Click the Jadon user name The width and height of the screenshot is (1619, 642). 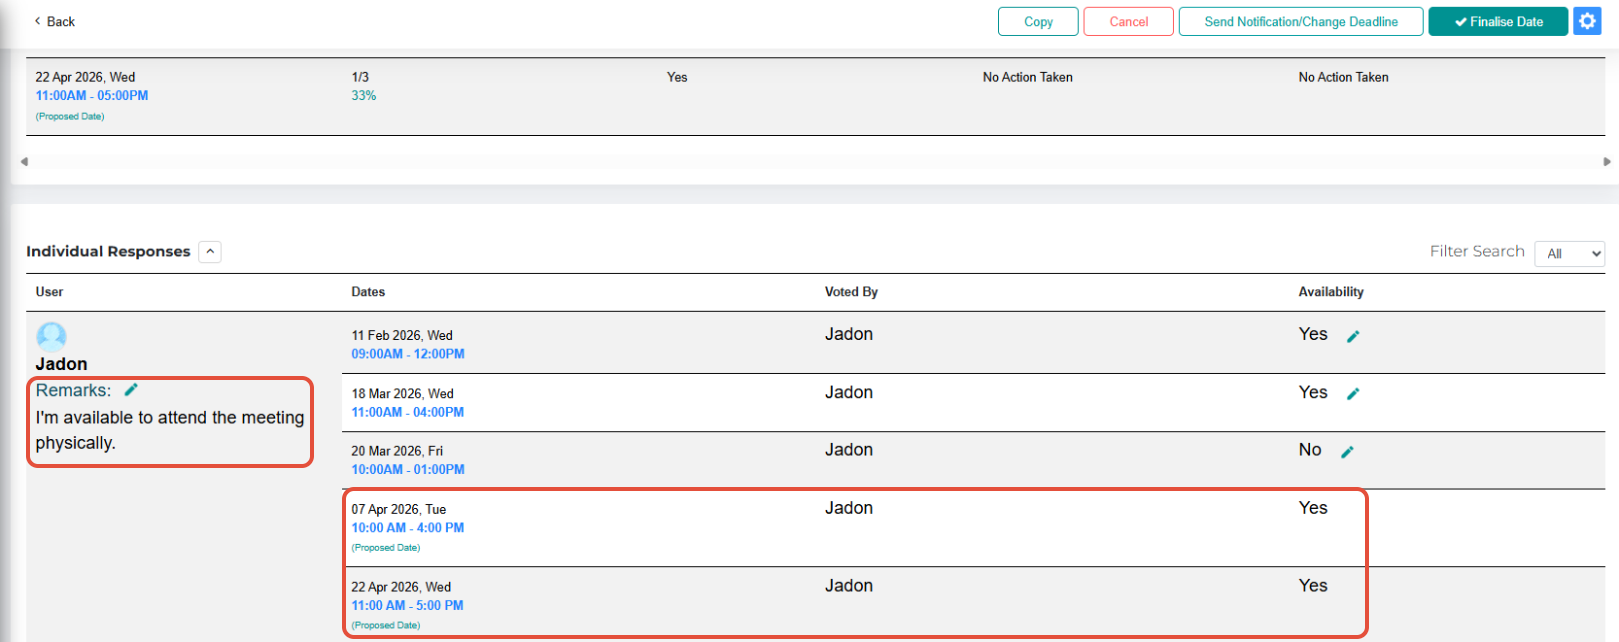(61, 364)
